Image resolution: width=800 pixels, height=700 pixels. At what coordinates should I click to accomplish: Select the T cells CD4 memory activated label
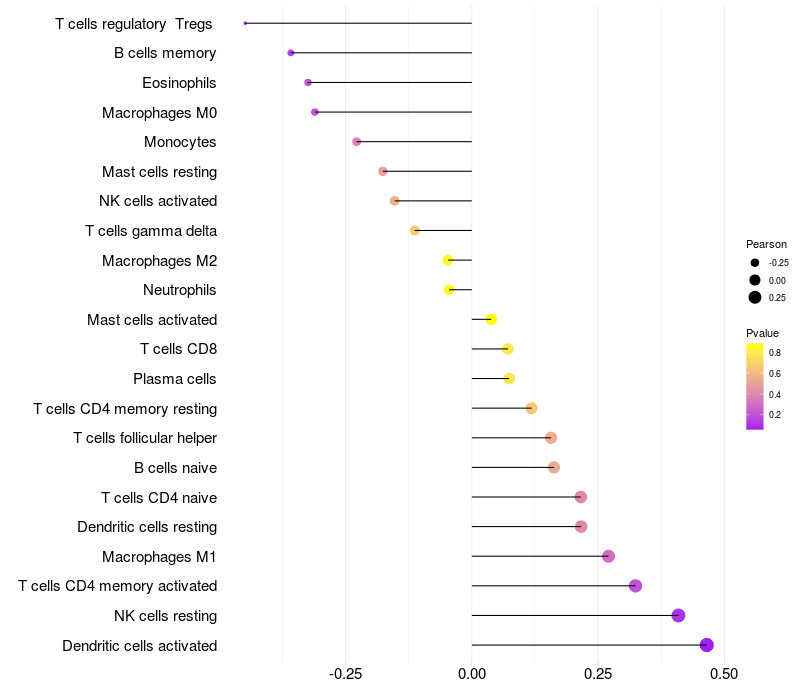click(x=117, y=586)
